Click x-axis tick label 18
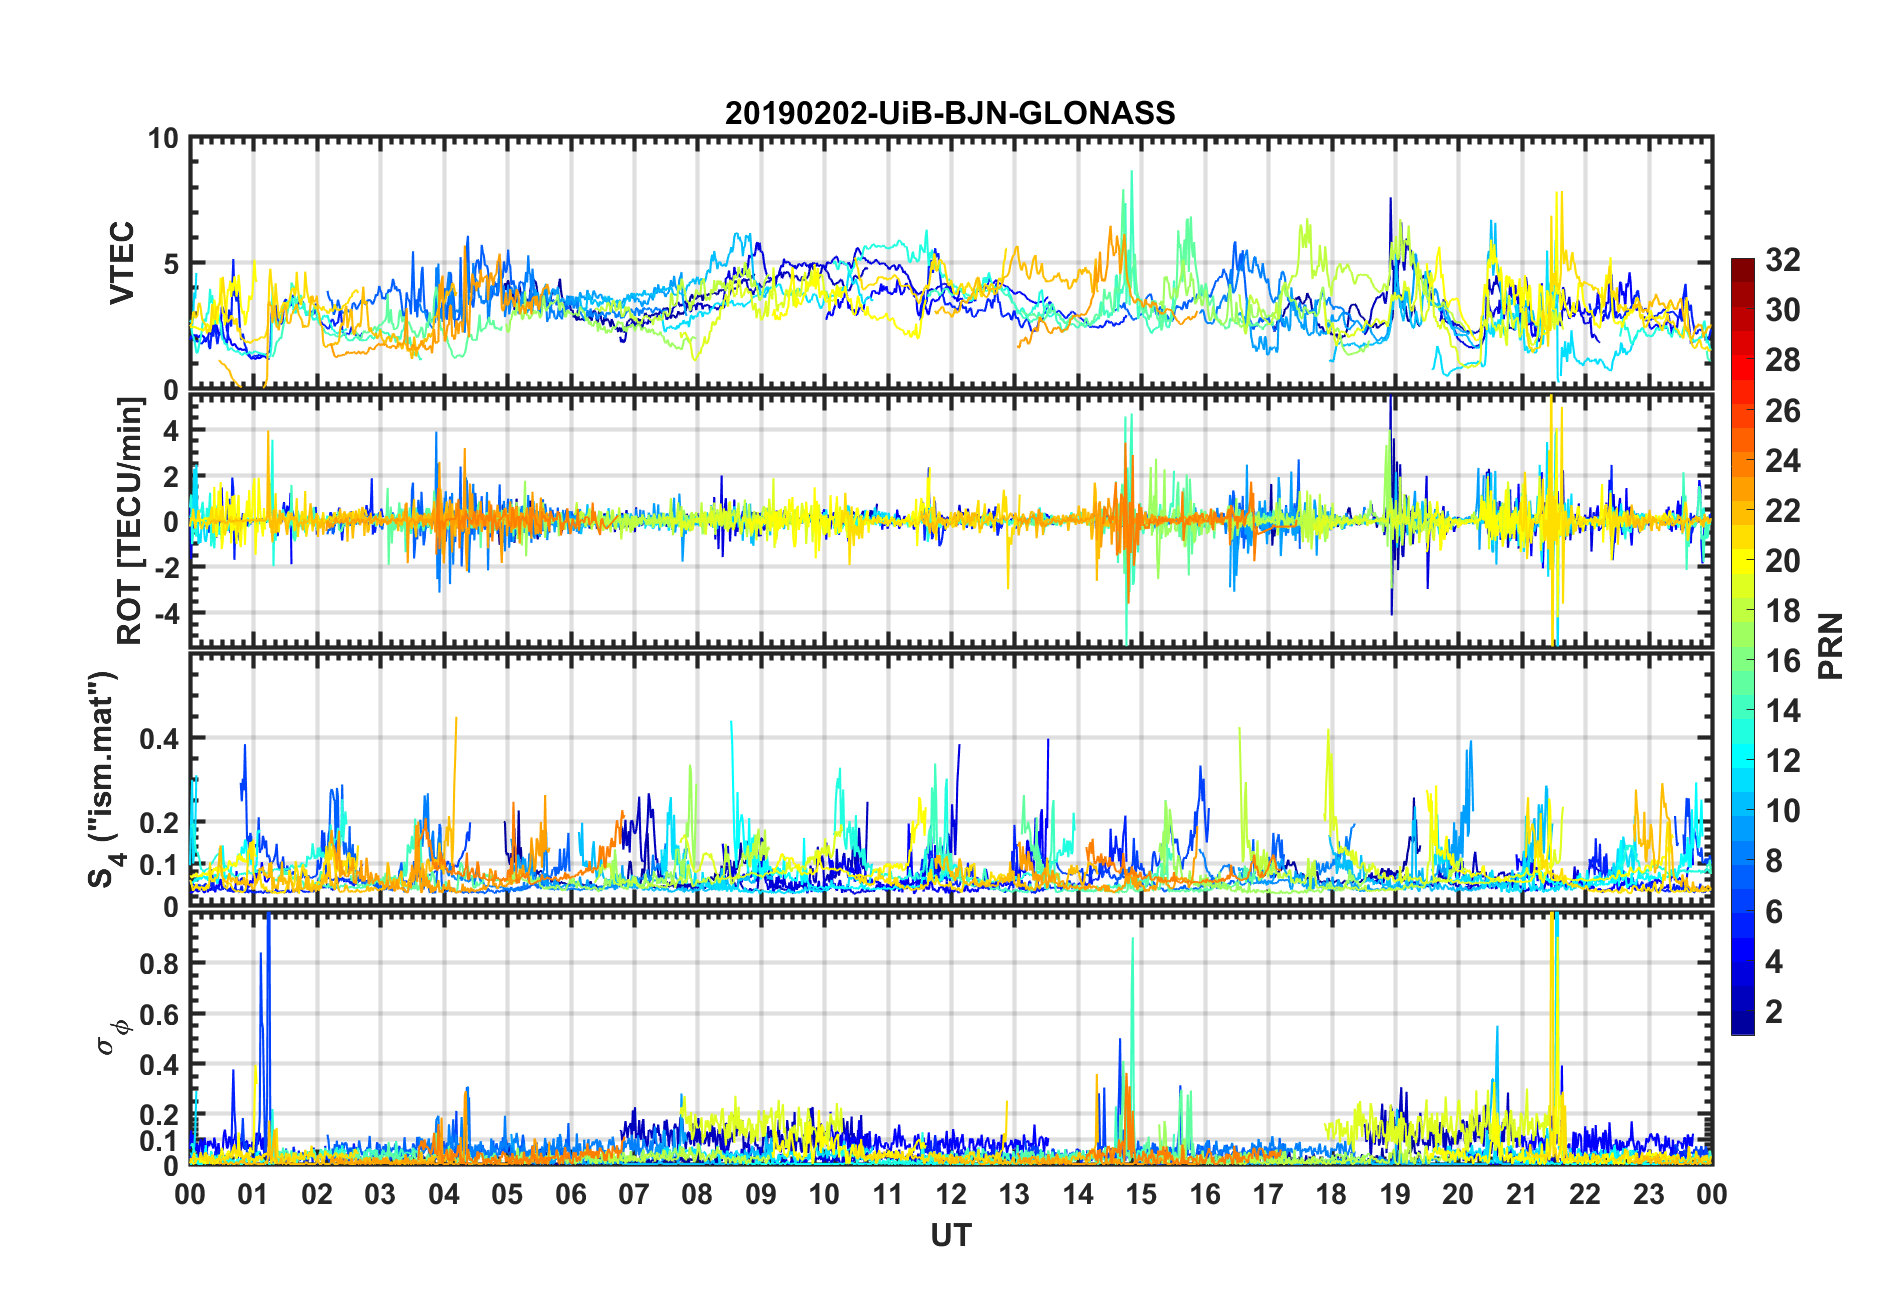Viewport: 1902px width, 1292px height. pyautogui.click(x=1331, y=1194)
